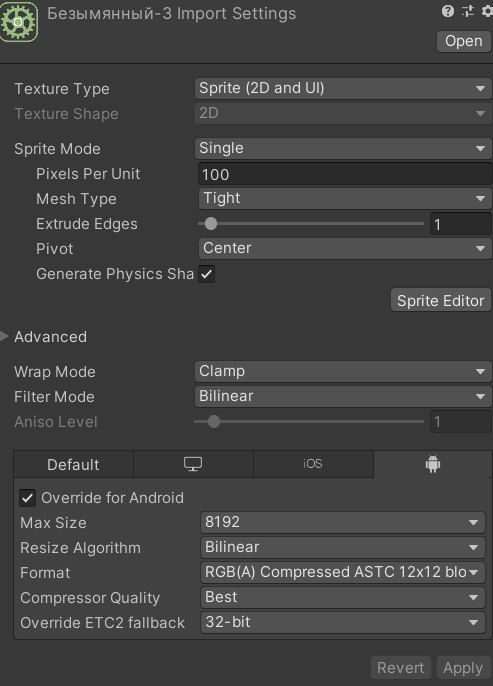
Task: Open the Sprite Mode dropdown
Action: (x=343, y=148)
